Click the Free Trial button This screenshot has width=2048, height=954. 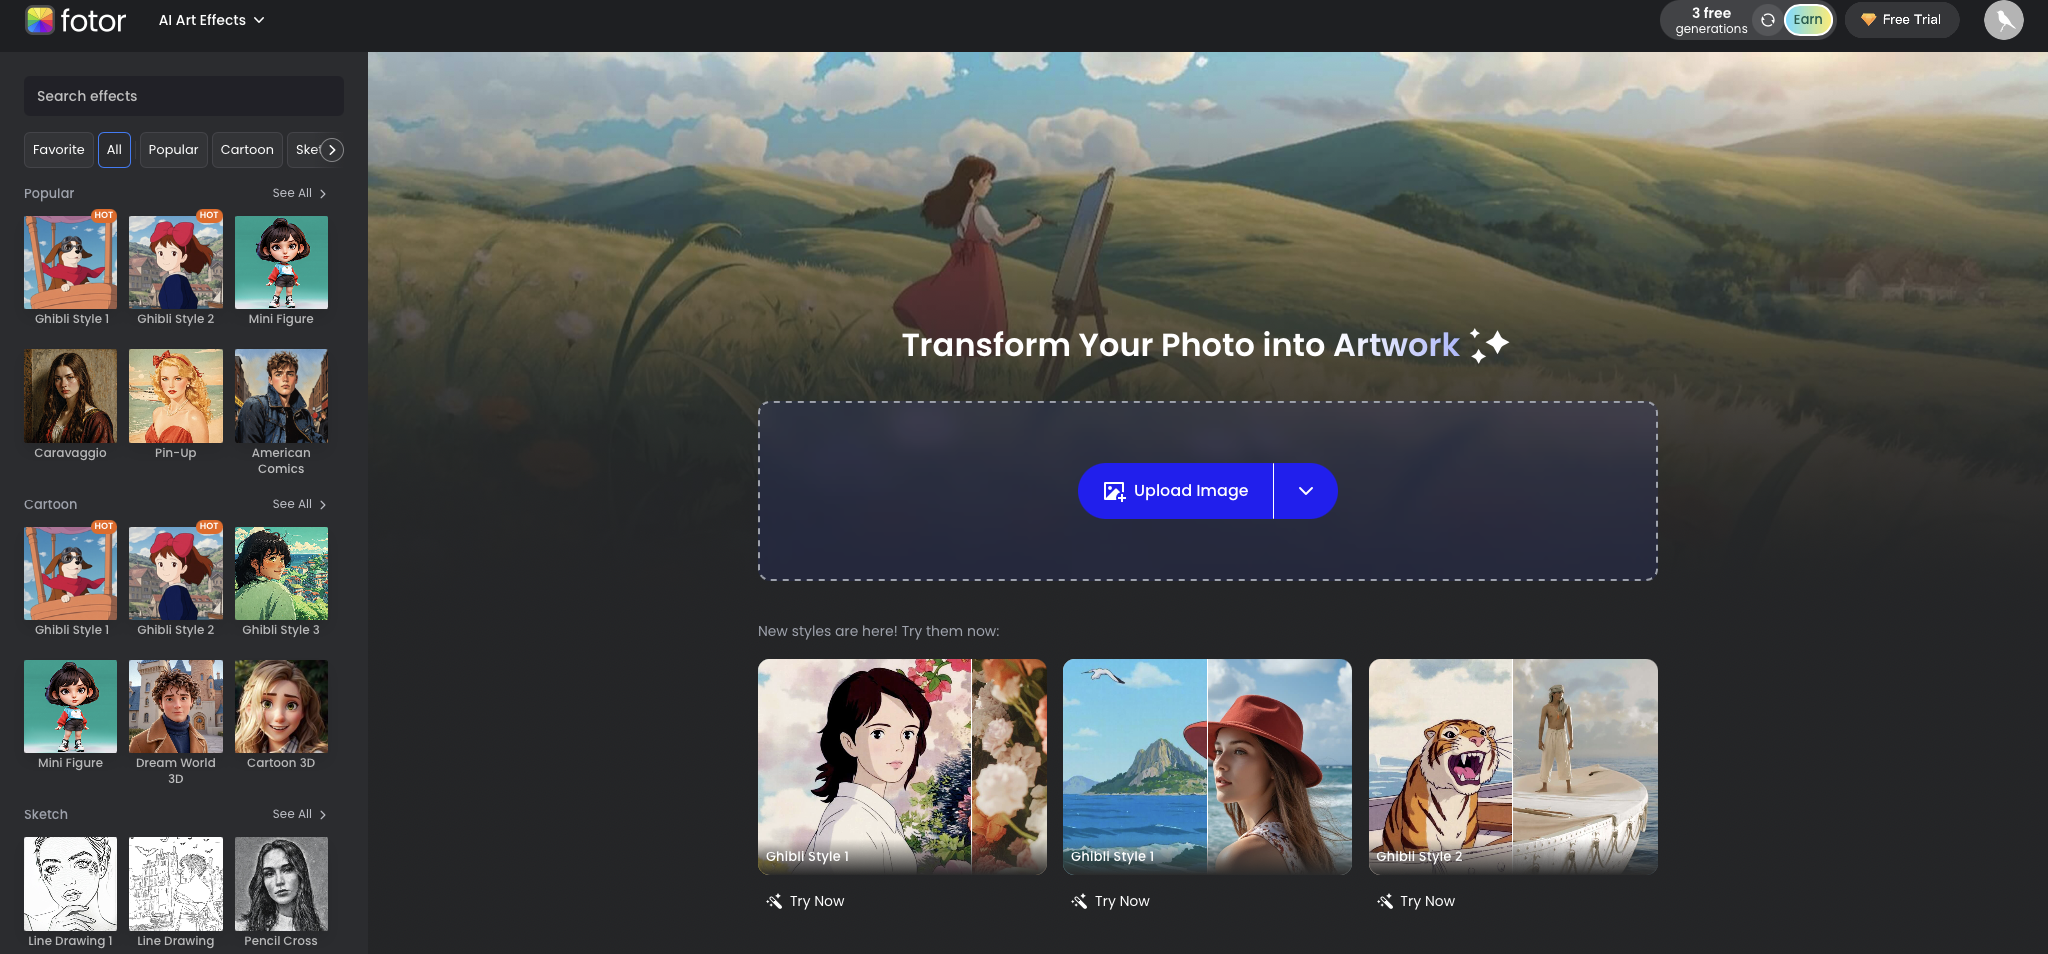[x=1901, y=20]
